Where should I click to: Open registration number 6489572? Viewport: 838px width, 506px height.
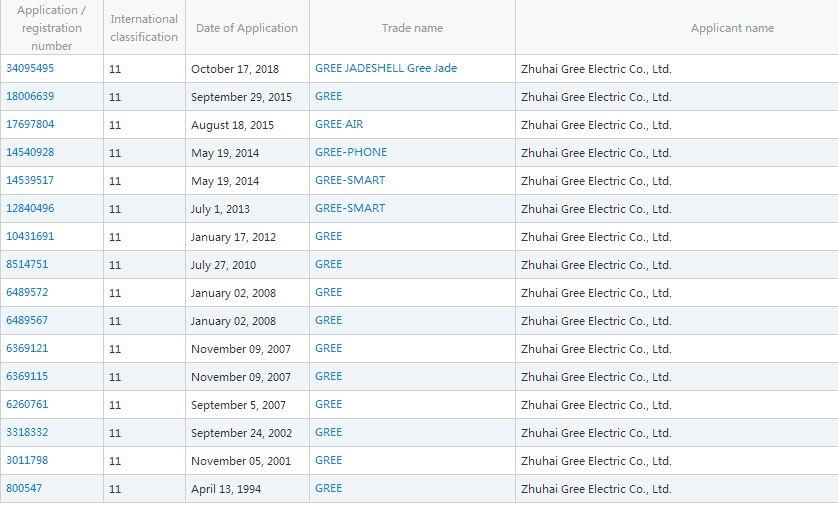point(27,292)
